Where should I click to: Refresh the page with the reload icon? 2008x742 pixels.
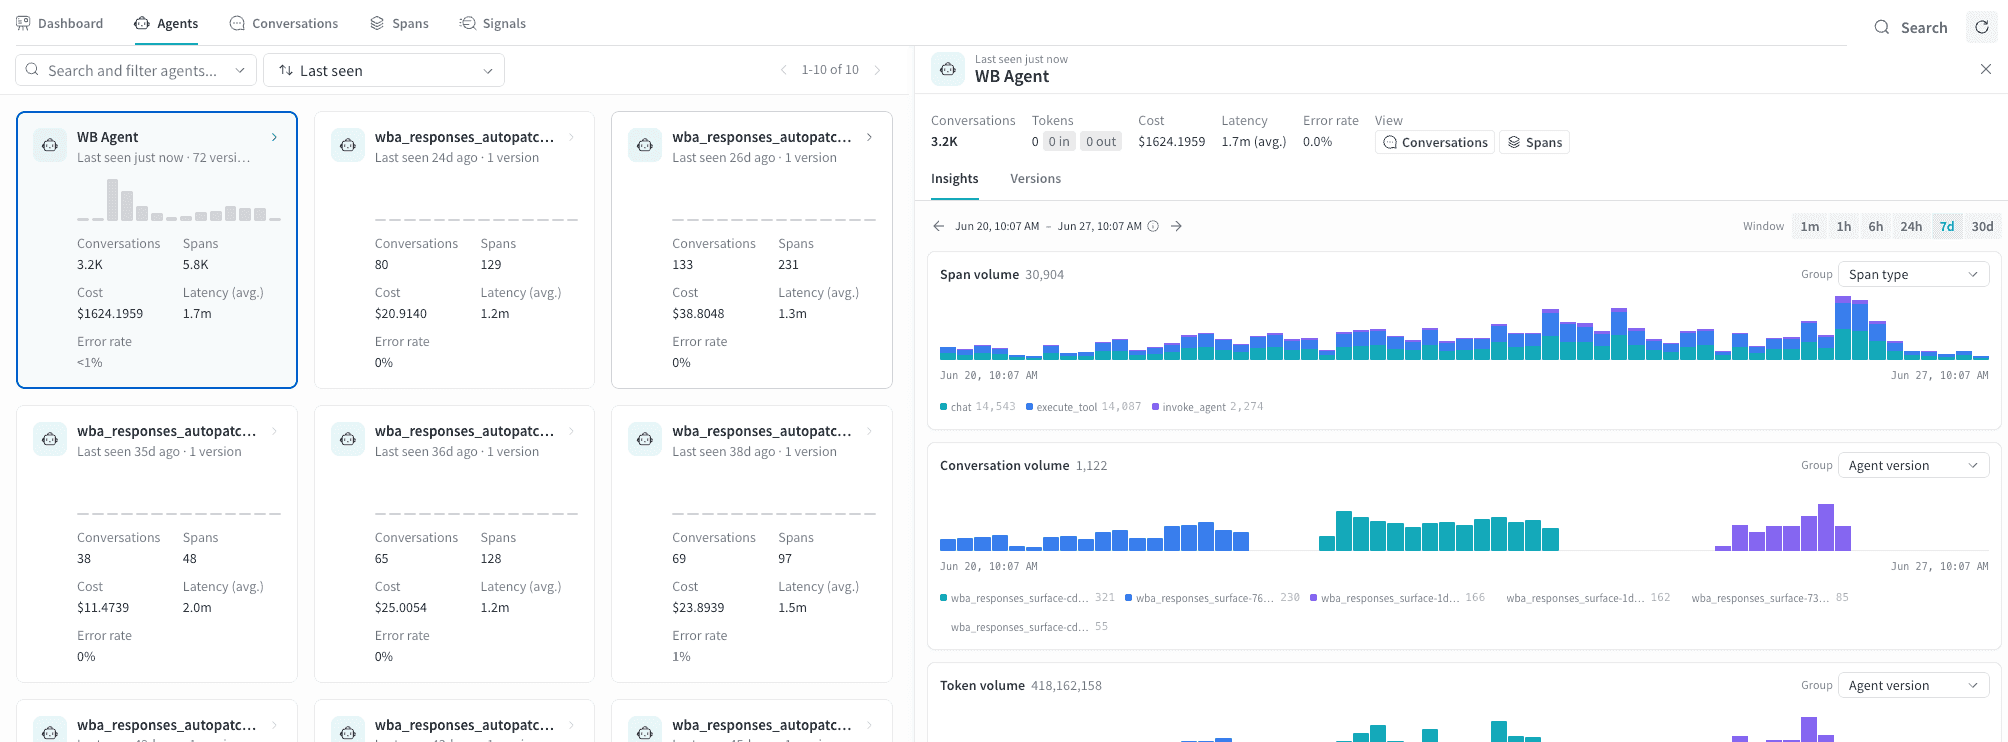(x=1982, y=27)
